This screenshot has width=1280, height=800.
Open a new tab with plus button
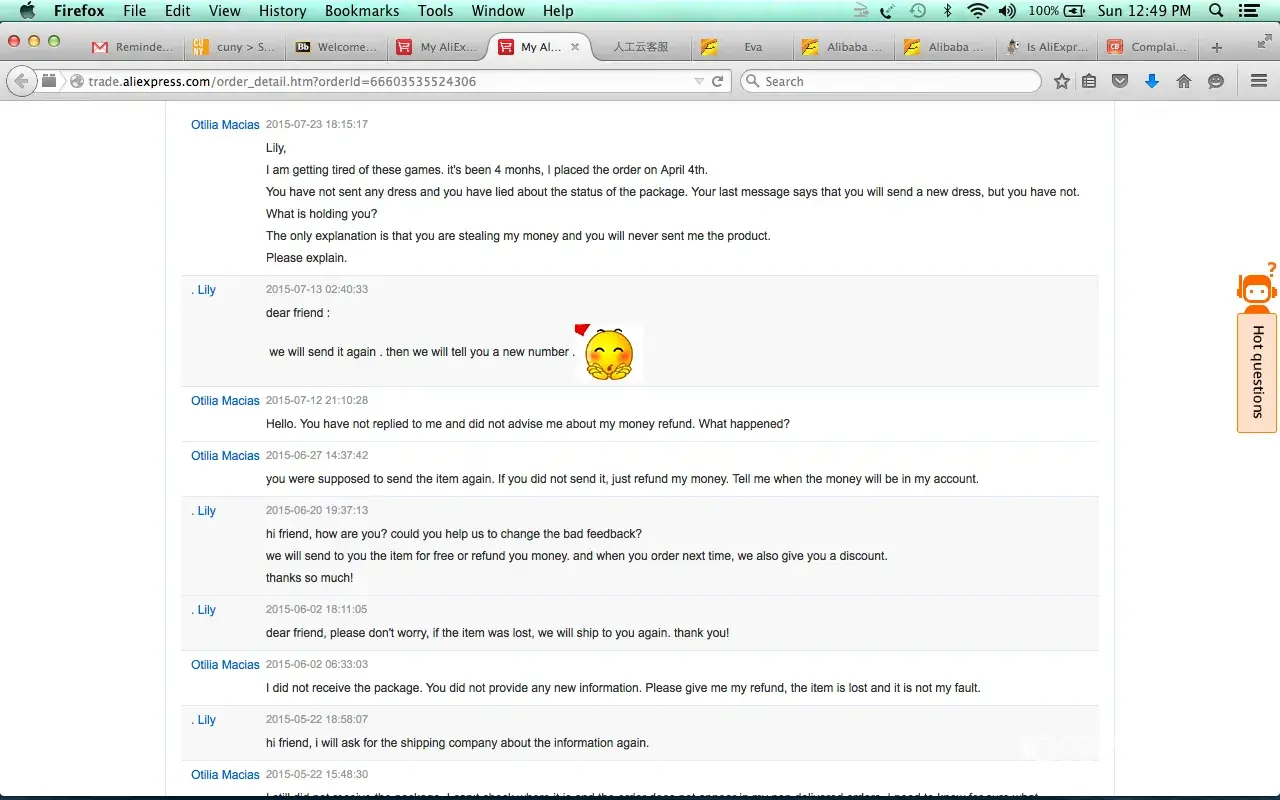pyautogui.click(x=1216, y=47)
